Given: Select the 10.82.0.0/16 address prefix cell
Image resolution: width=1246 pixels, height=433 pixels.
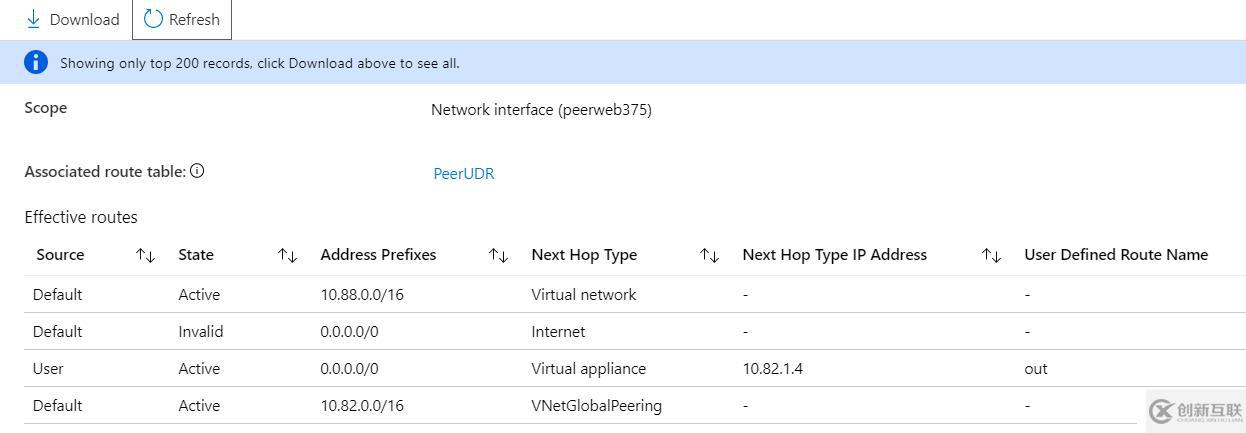Looking at the screenshot, I should (362, 406).
